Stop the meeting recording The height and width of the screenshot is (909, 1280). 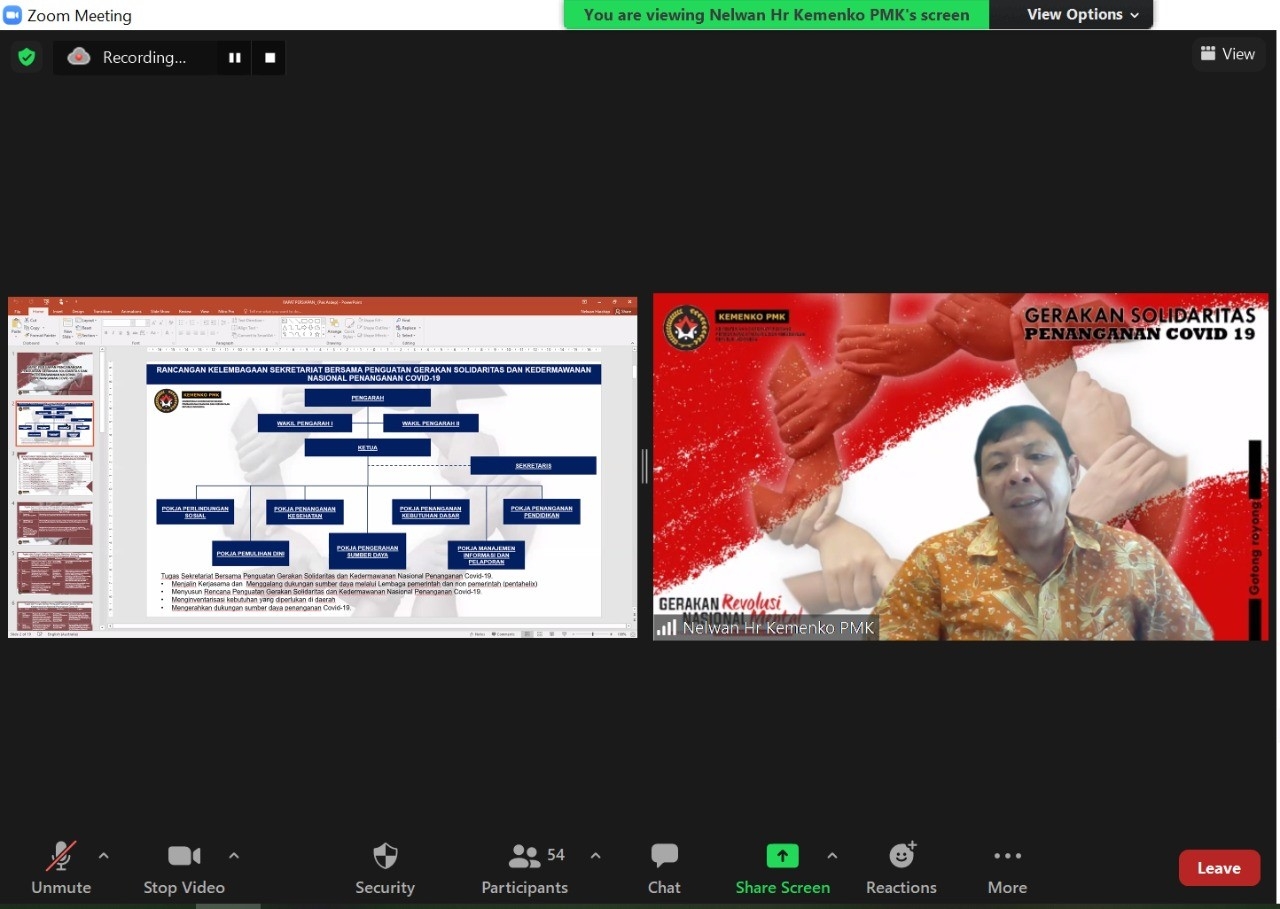point(270,58)
